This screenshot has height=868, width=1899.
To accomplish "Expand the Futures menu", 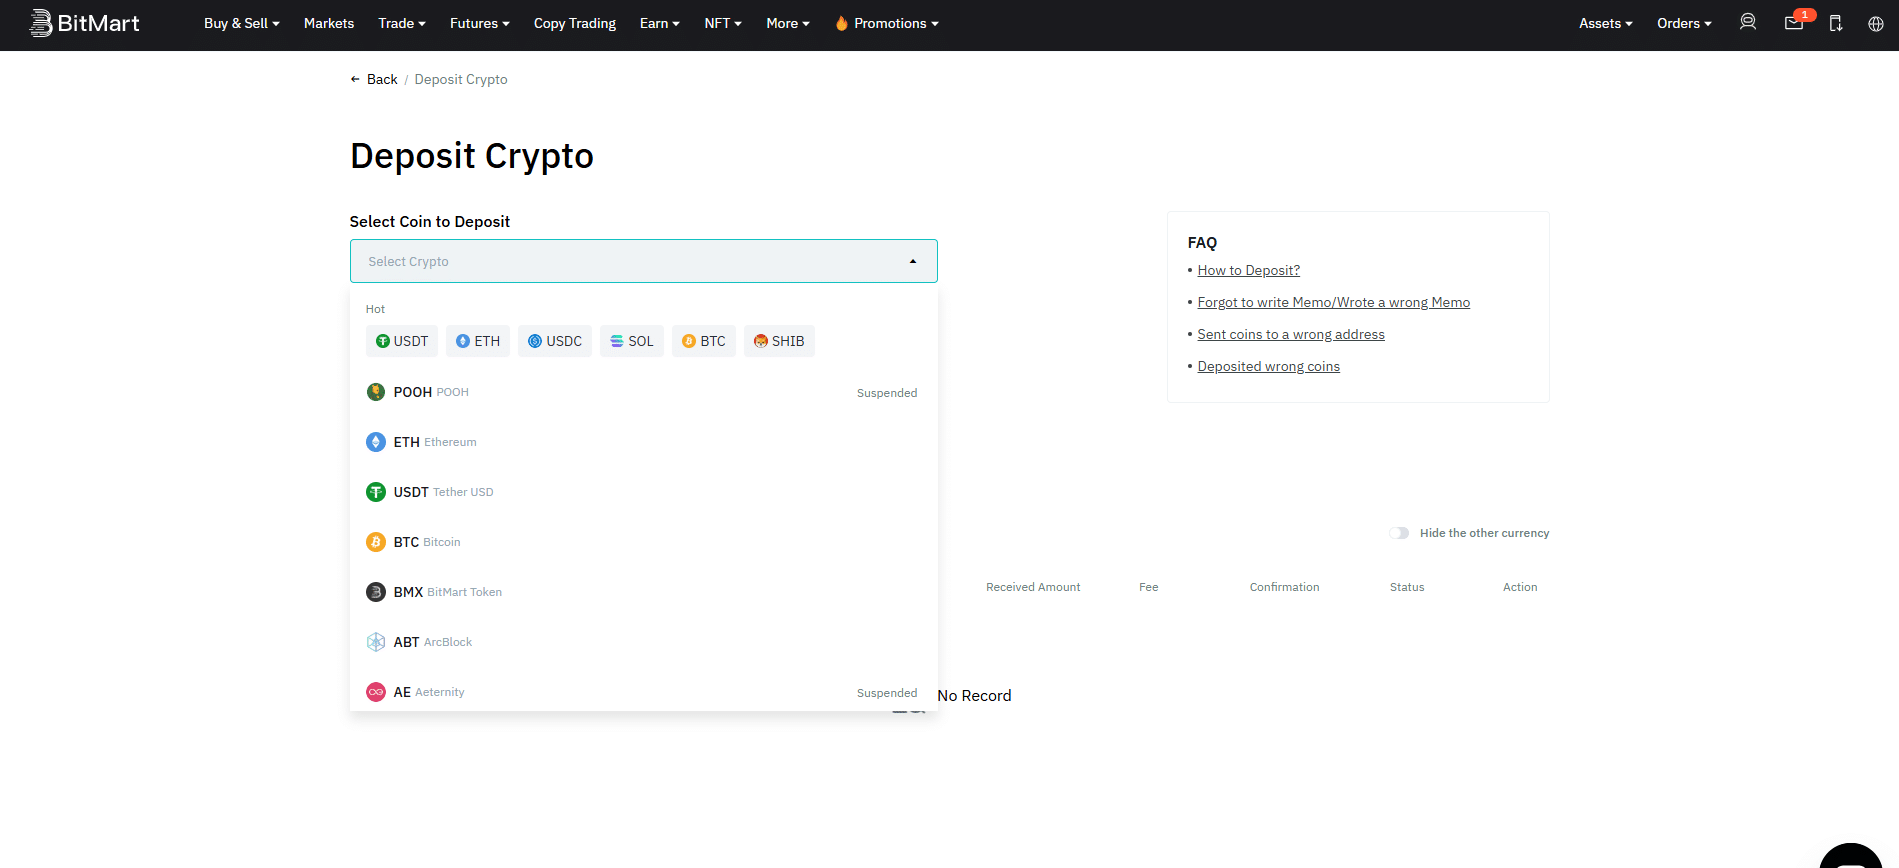I will click(480, 23).
